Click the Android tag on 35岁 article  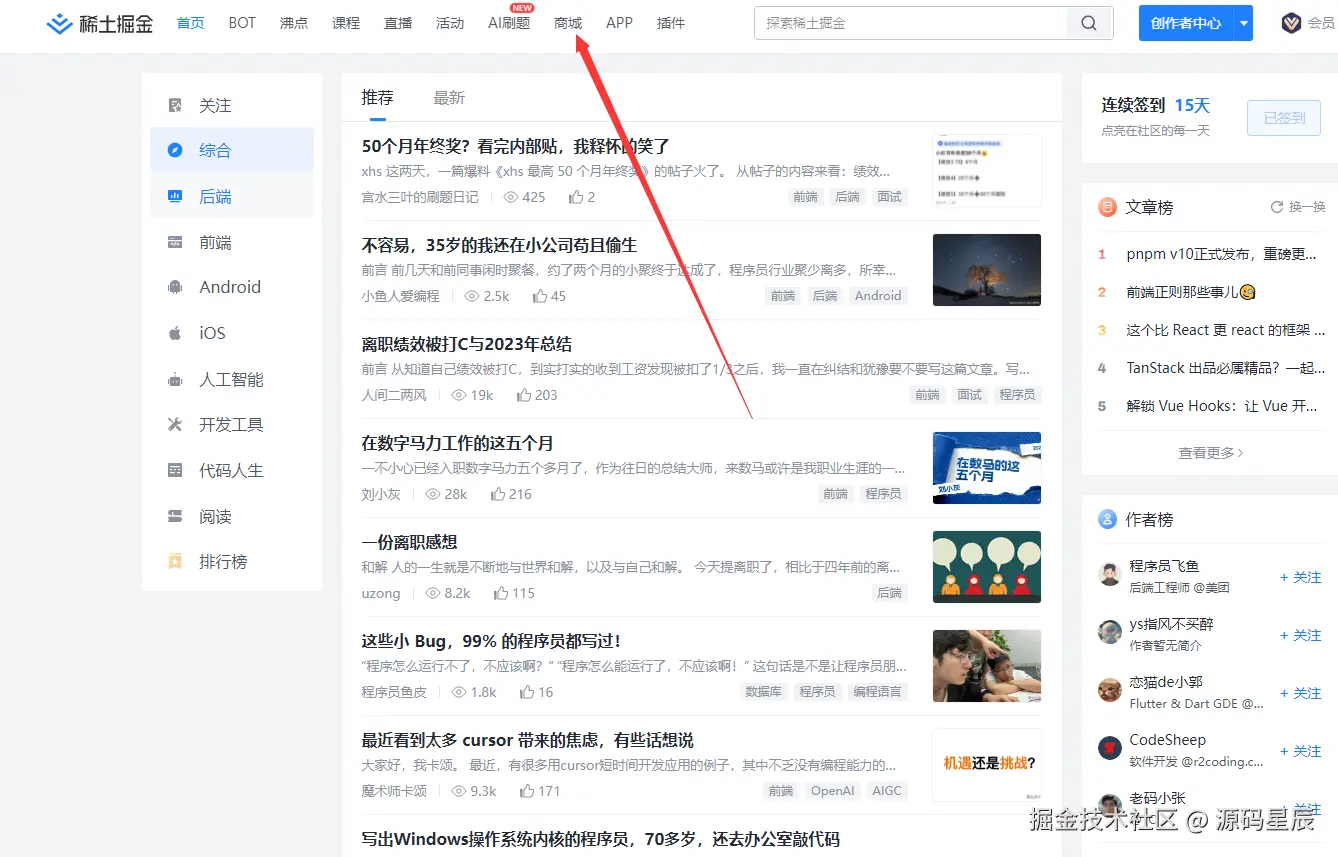[878, 296]
